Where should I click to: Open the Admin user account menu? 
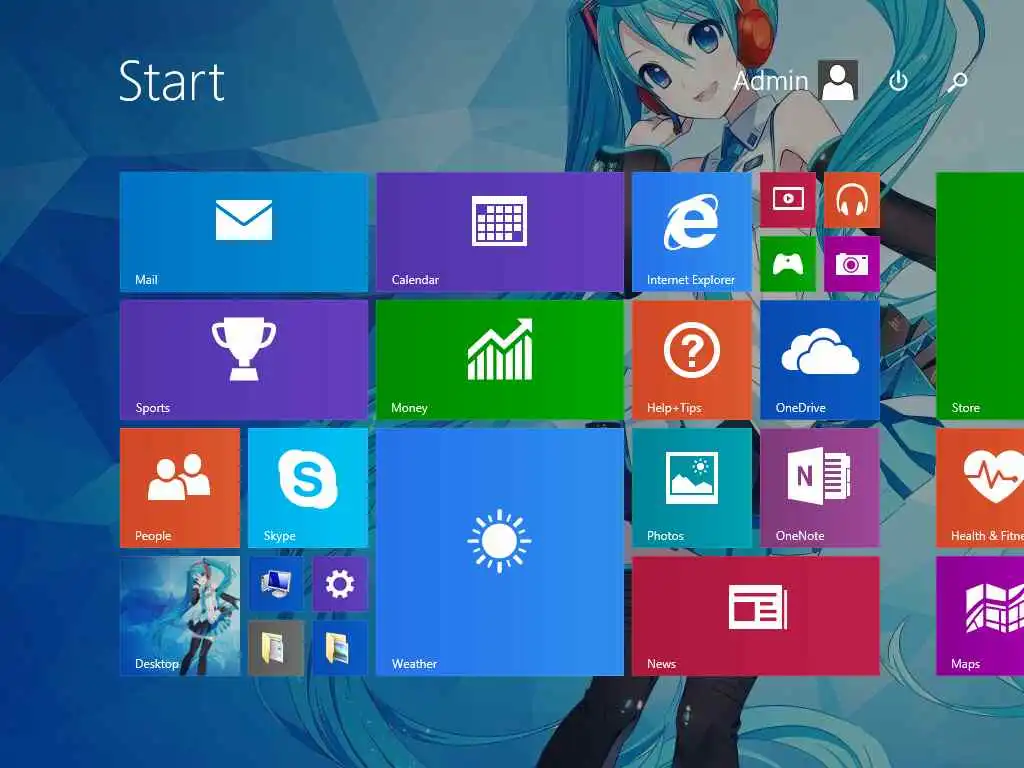[795, 81]
